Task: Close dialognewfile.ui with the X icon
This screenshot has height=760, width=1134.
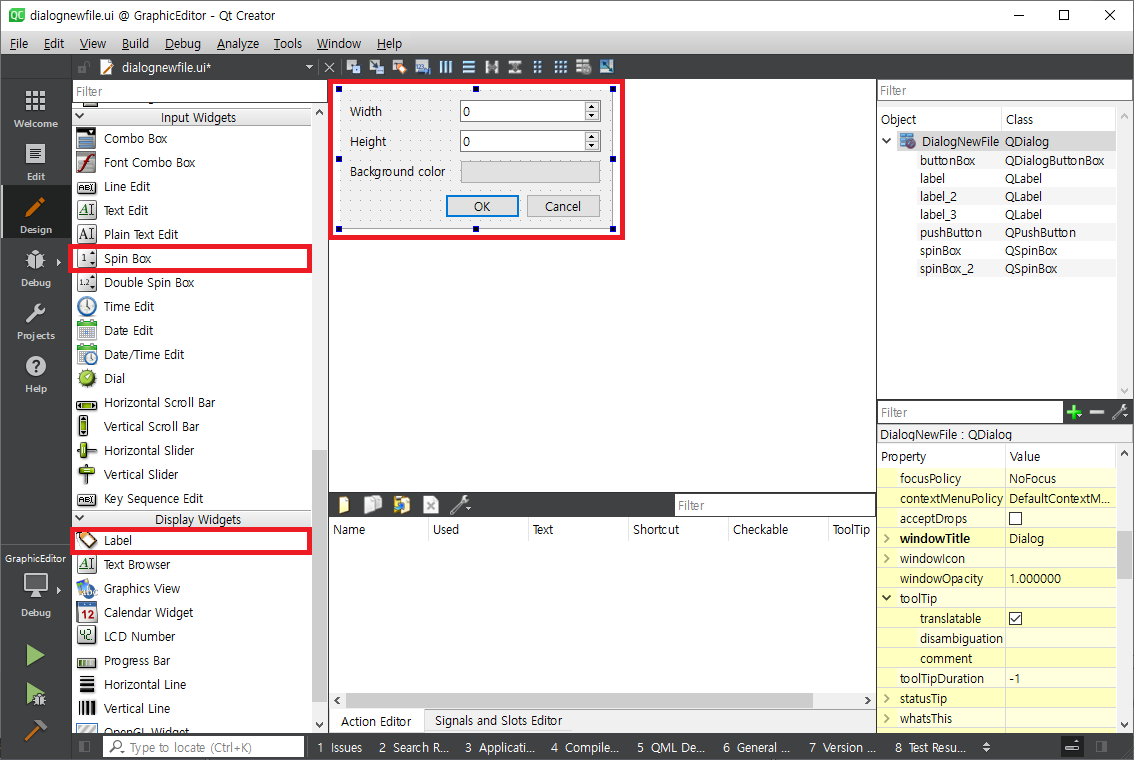Action: [329, 67]
